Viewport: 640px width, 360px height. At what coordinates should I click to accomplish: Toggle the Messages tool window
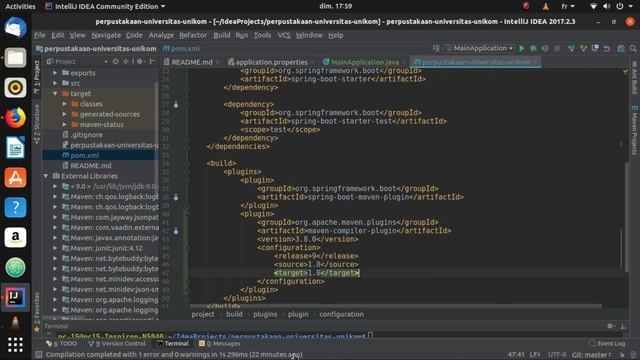pos(219,344)
